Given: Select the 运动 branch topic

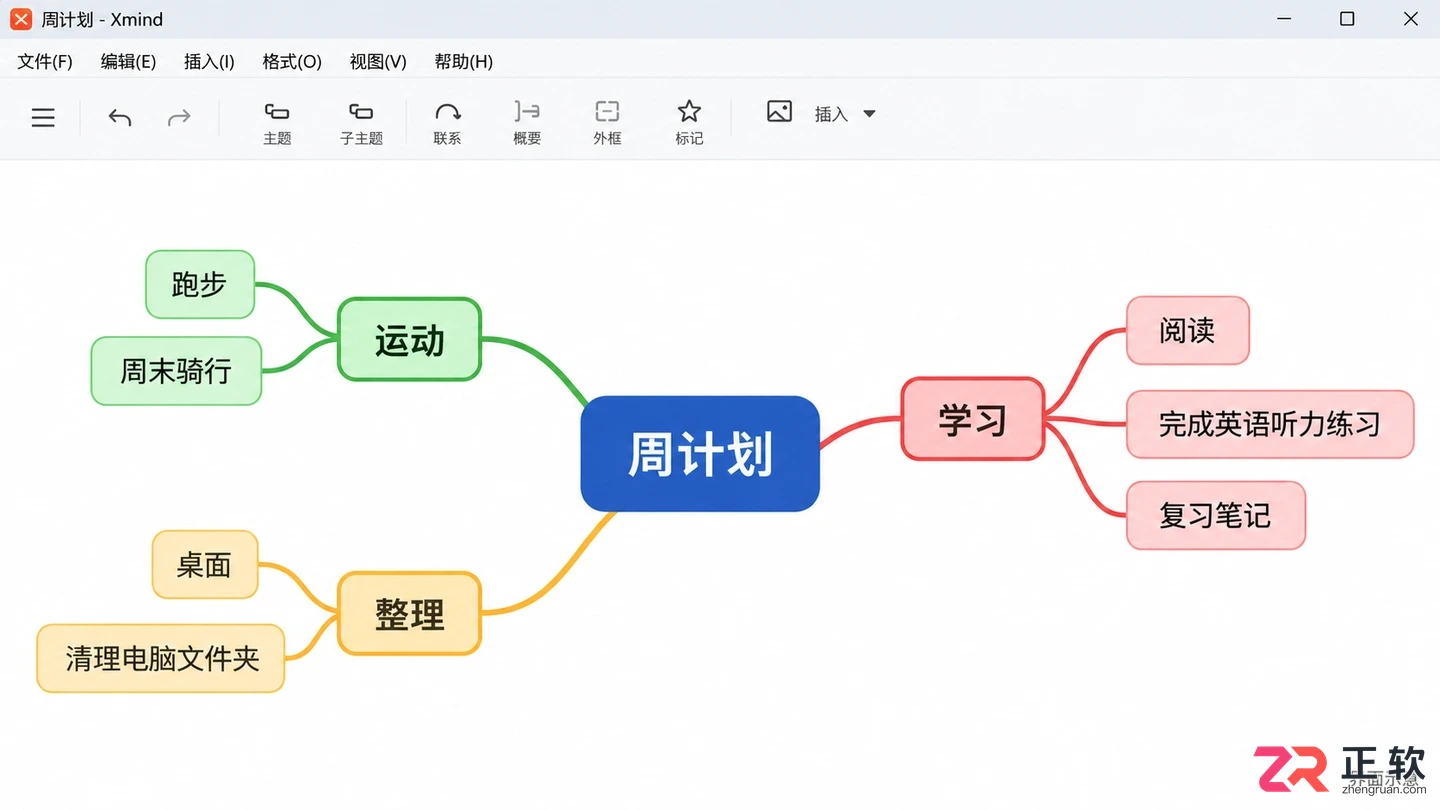Looking at the screenshot, I should click(409, 340).
